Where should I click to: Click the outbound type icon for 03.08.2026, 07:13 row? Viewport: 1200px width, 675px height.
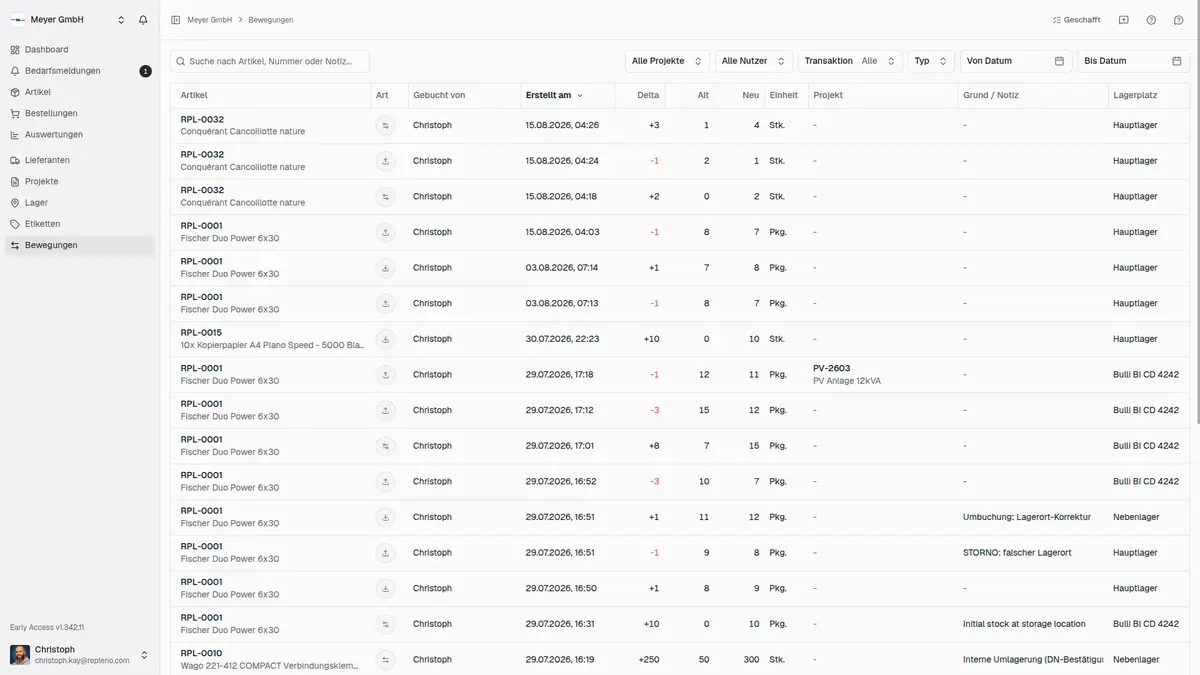point(386,303)
